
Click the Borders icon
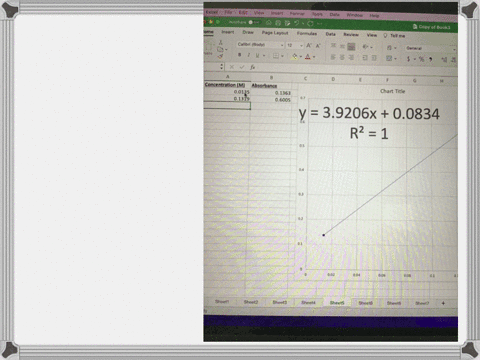[x=276, y=56]
